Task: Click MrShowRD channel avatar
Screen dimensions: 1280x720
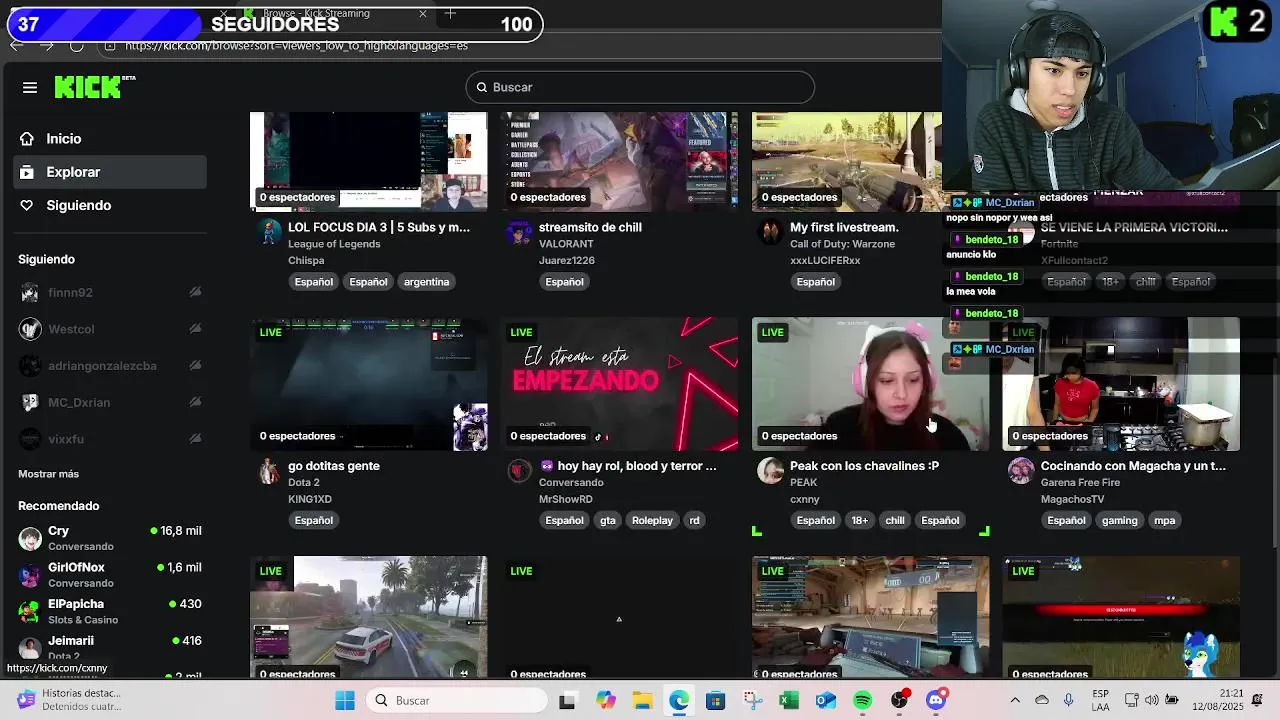Action: 519,472
